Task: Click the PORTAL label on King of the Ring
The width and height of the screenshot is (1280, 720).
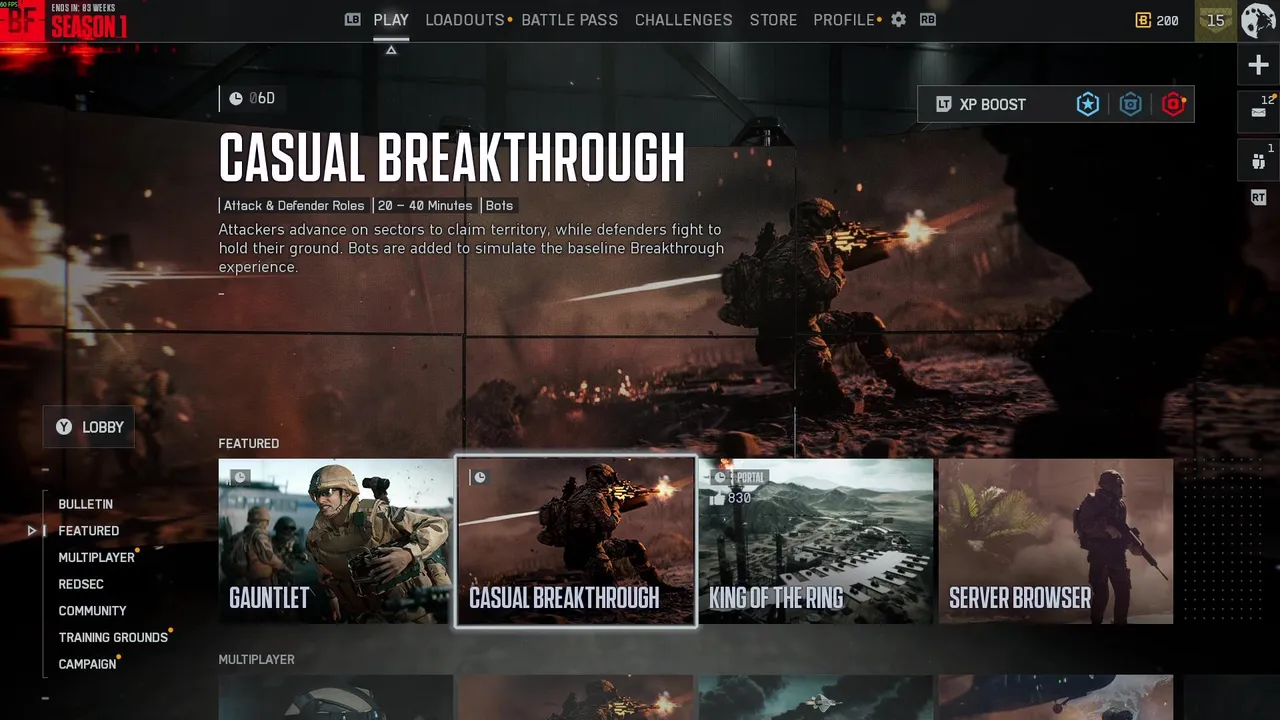Action: point(750,477)
